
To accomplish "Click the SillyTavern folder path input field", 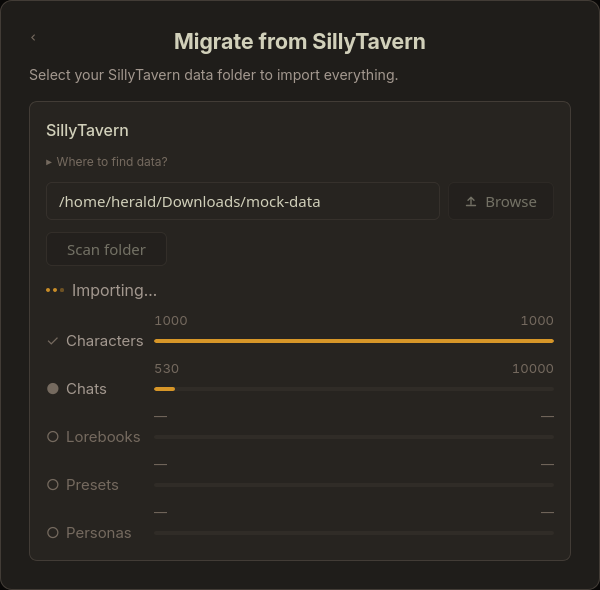I will [243, 201].
